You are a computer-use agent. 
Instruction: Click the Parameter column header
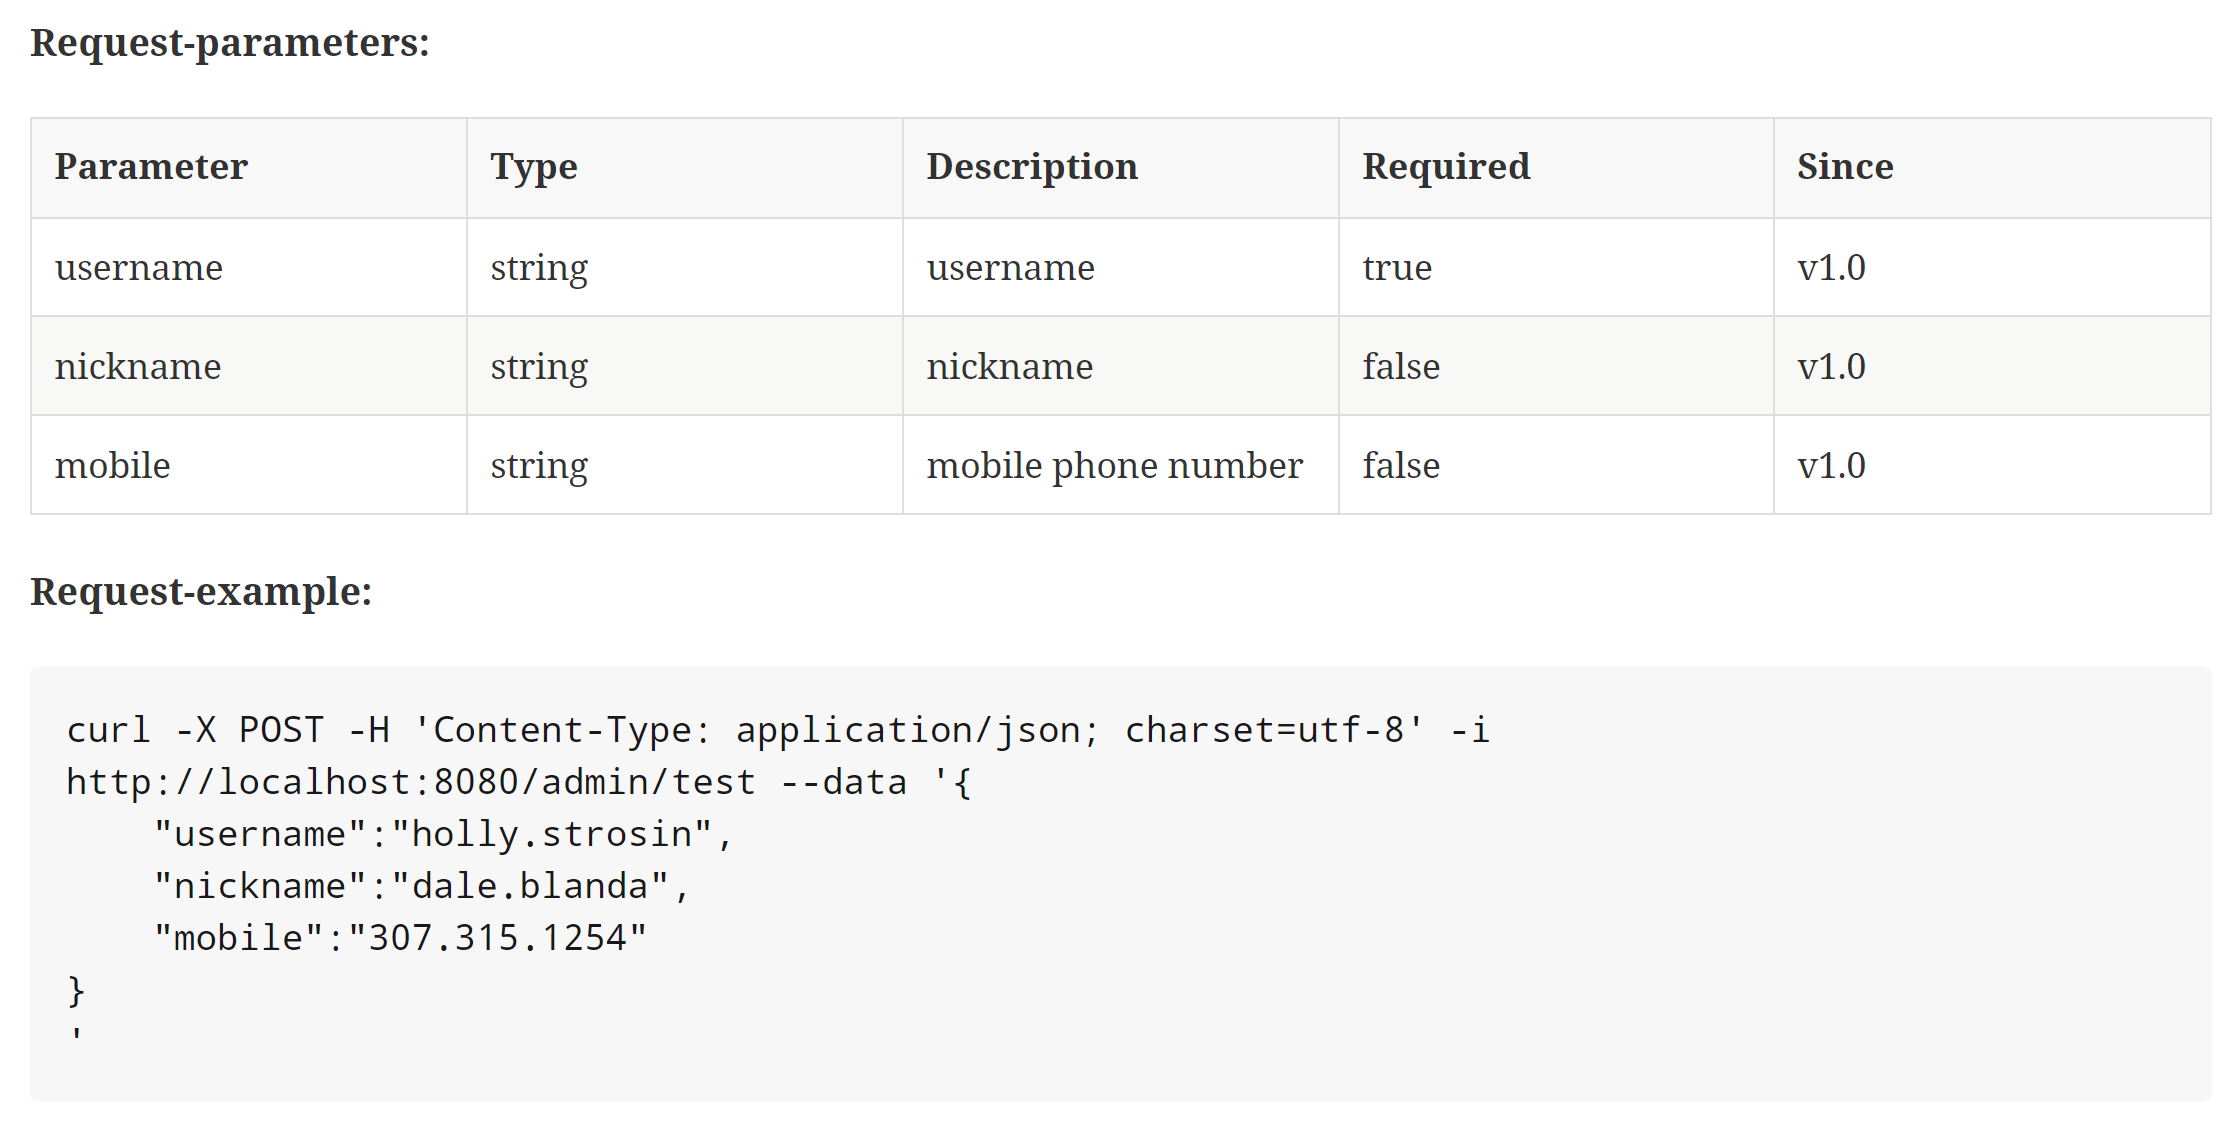(x=151, y=166)
